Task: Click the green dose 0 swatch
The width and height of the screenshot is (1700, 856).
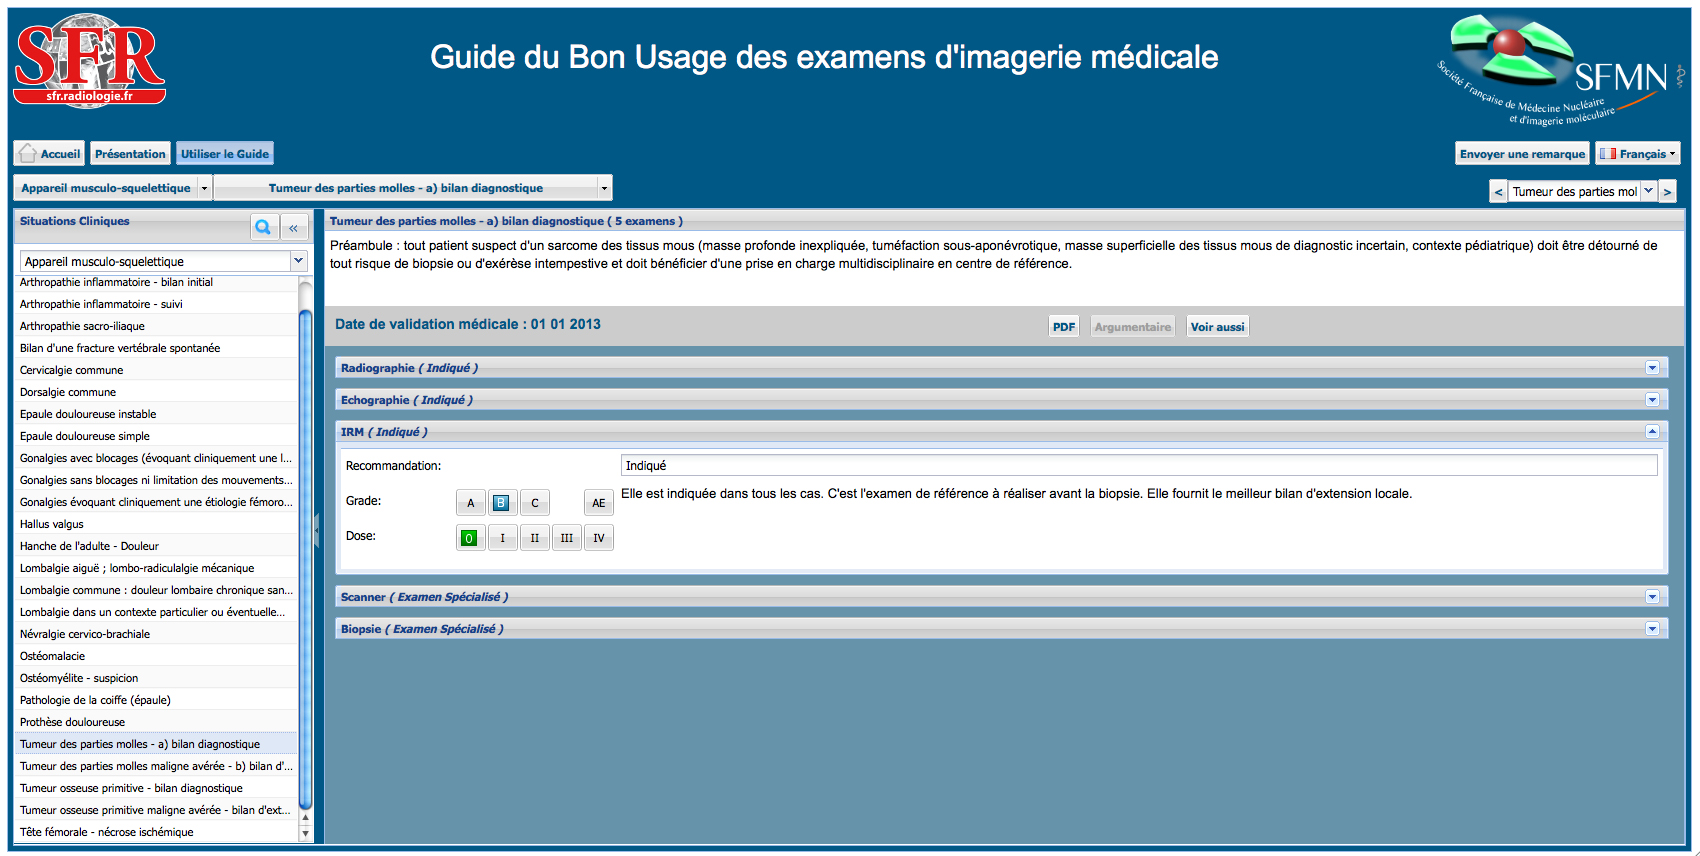Action: pos(469,538)
